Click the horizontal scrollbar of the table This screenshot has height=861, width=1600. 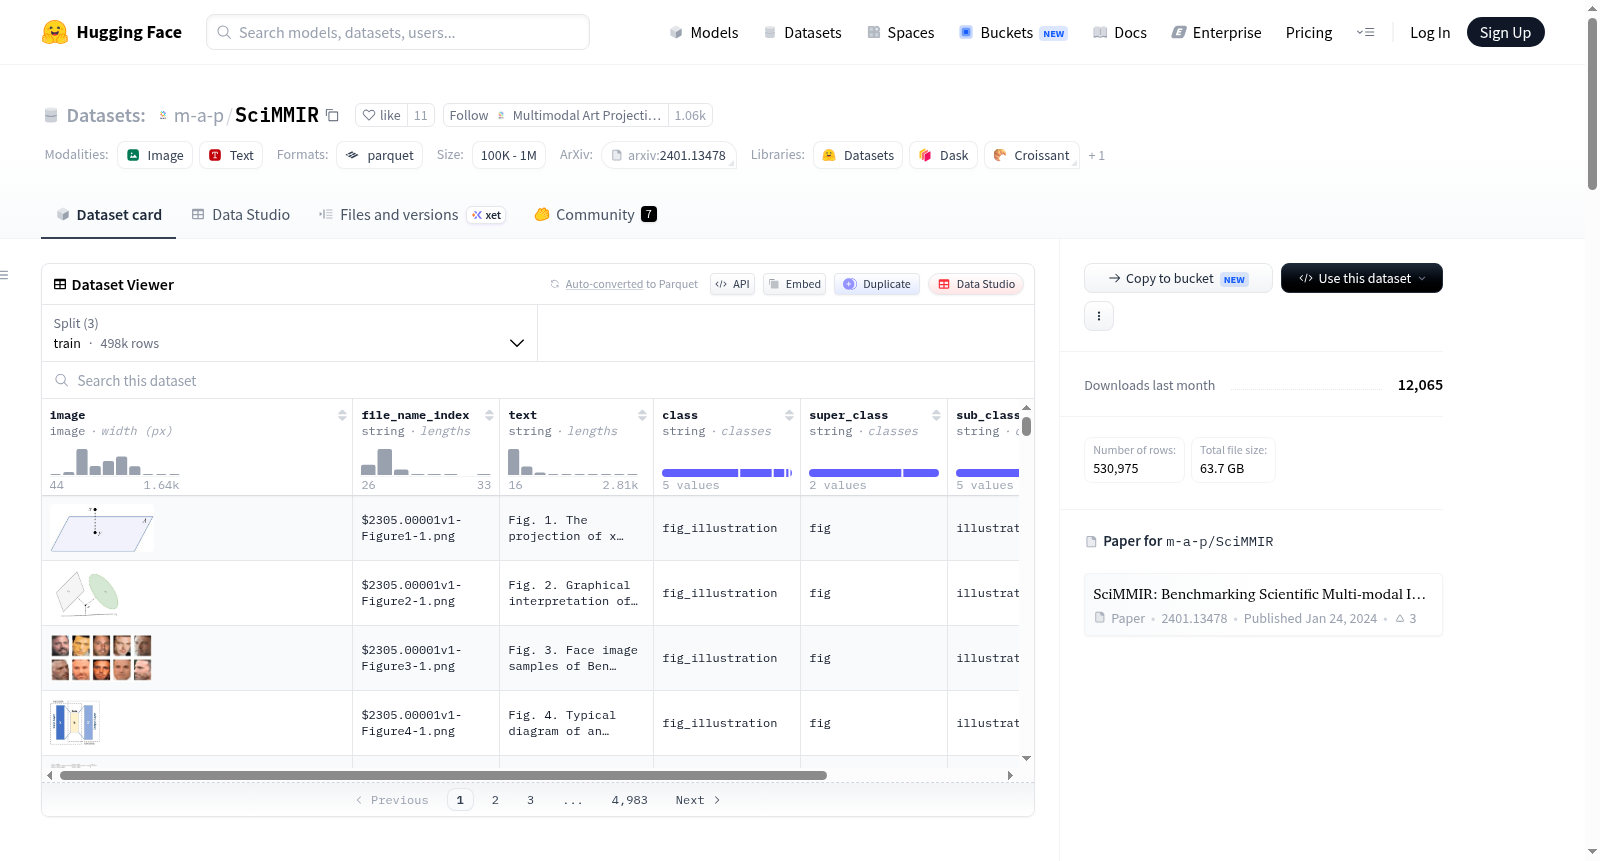point(443,775)
